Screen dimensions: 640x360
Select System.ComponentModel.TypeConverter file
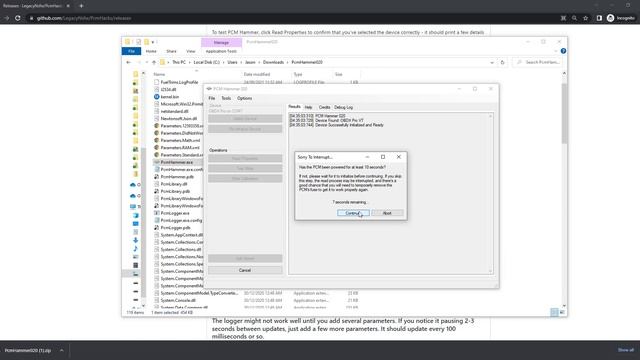[199, 293]
